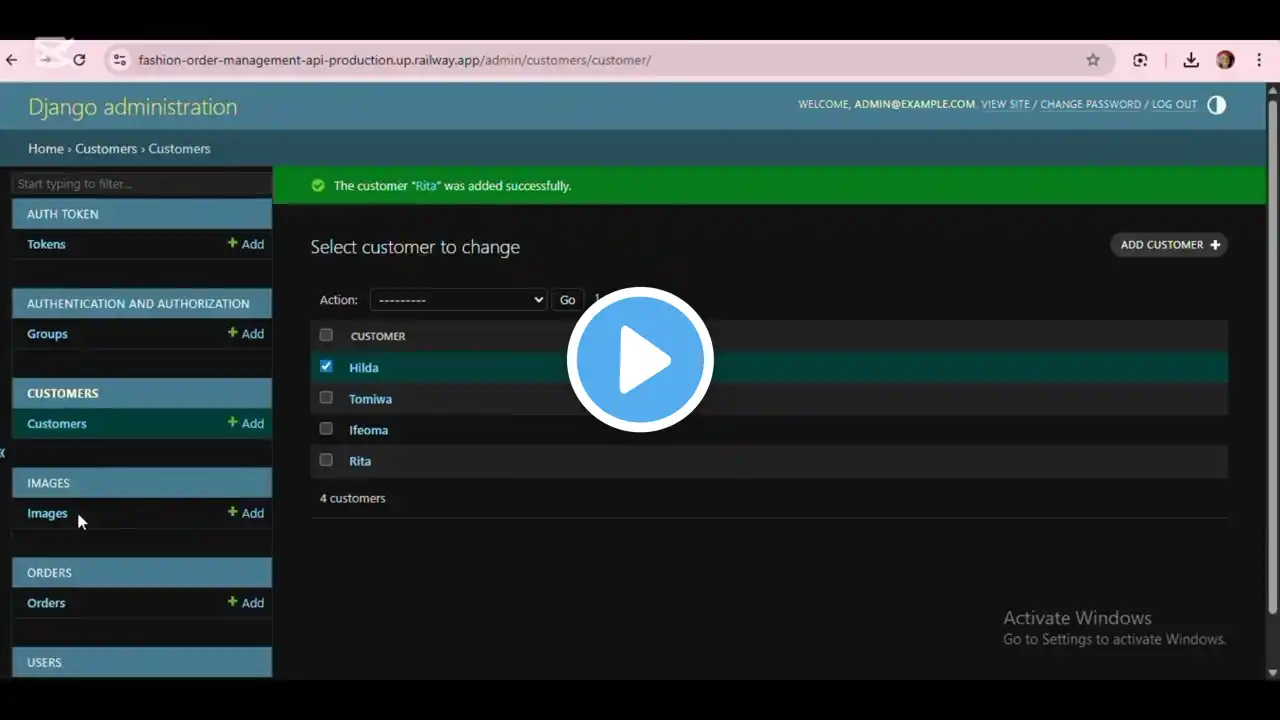This screenshot has width=1280, height=720.
Task: Click the page vertical scrollbar
Action: pyautogui.click(x=1272, y=355)
